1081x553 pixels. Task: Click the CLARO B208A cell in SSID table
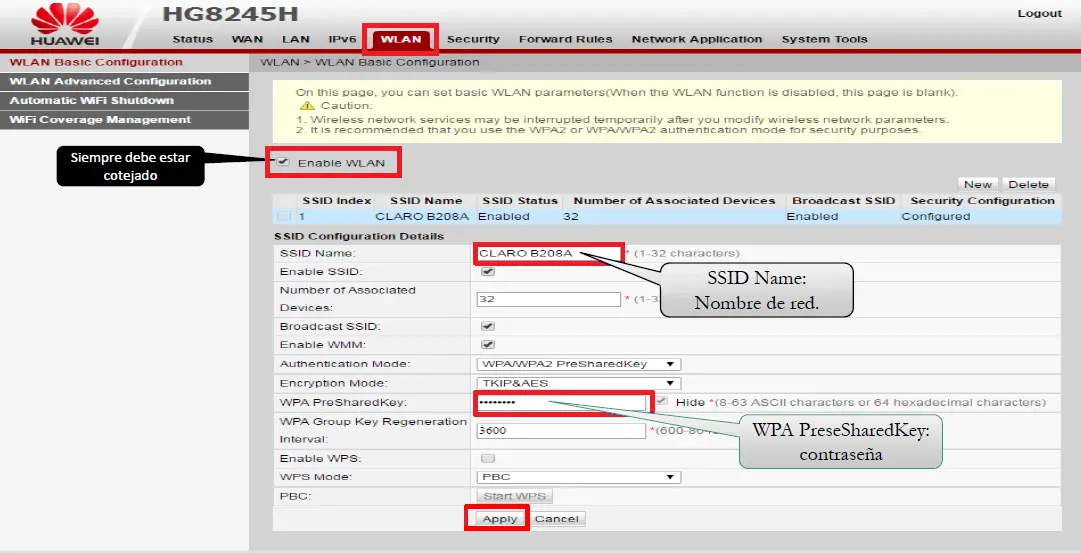pos(422,217)
